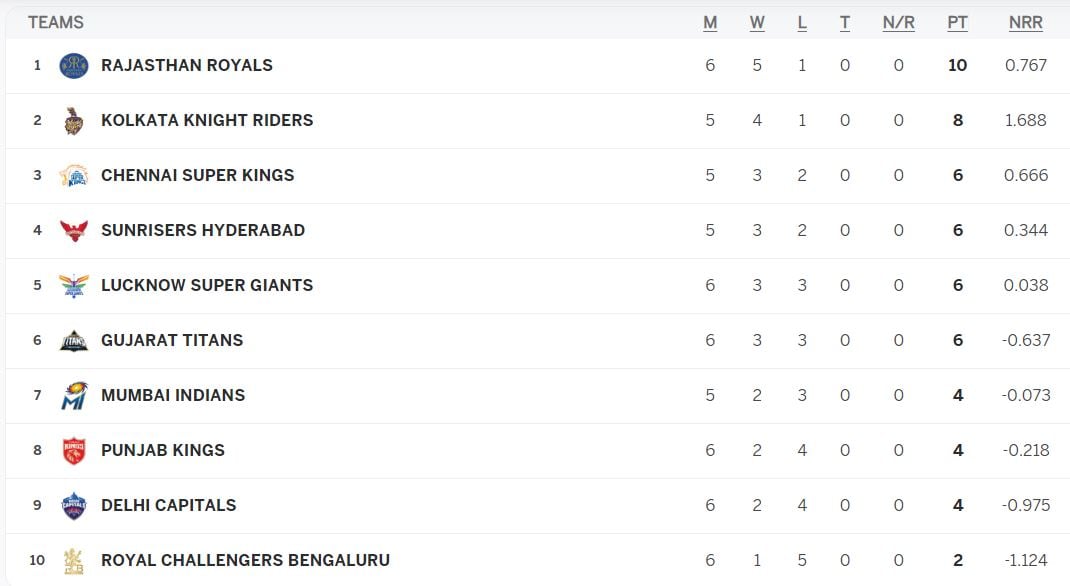Select the Sunrisers Hyderabad eagle logo

74,231
